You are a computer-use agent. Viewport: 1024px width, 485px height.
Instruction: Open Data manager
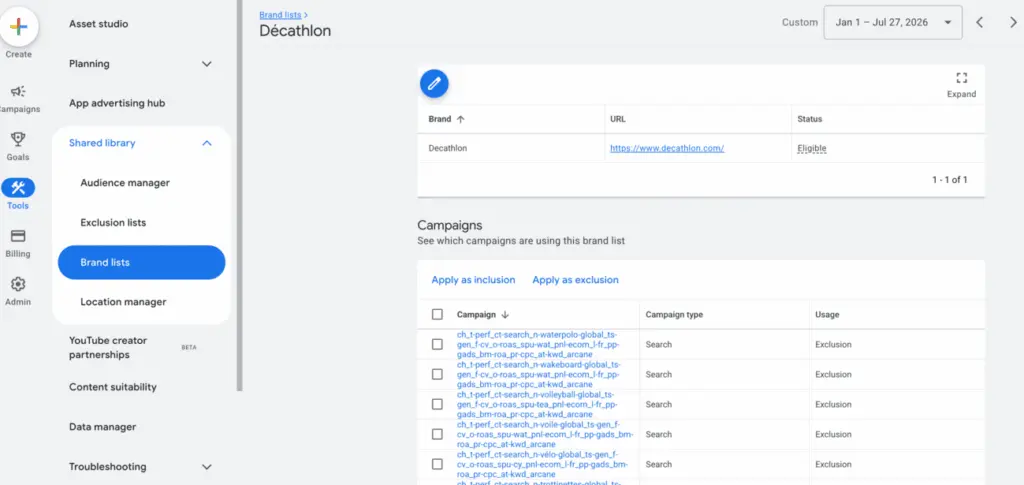pyautogui.click(x=103, y=427)
